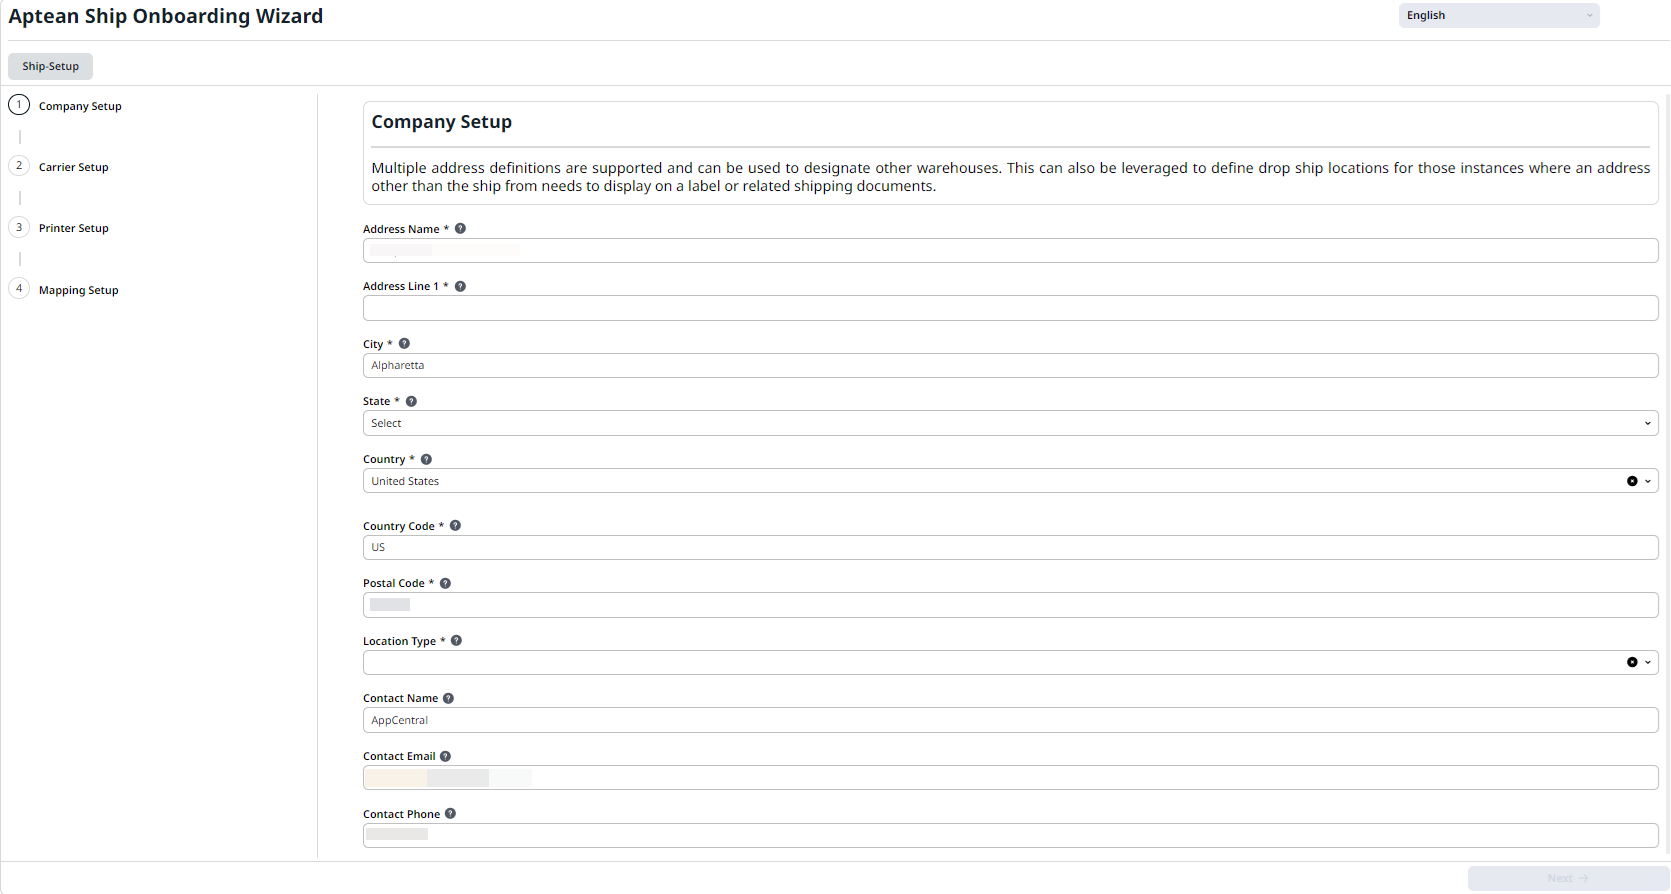
Task: Open the English language dropdown
Action: point(1499,15)
